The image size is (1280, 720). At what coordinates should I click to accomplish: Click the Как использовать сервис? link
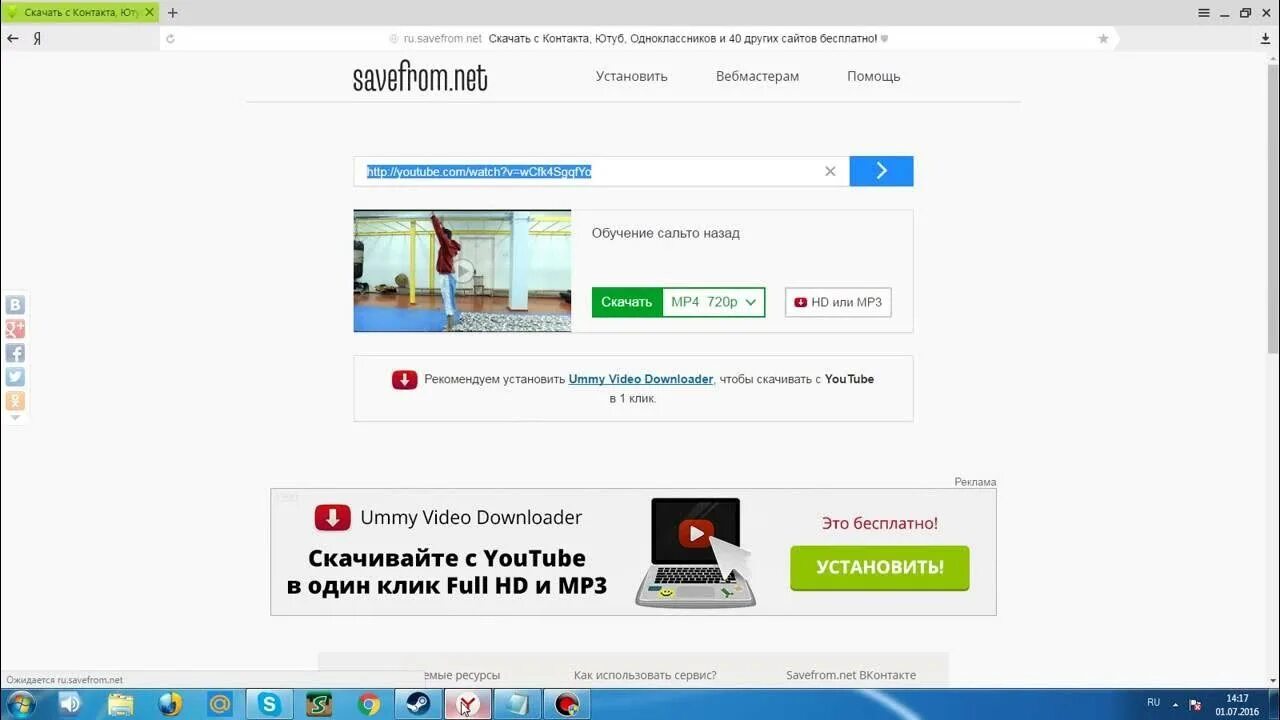pyautogui.click(x=645, y=675)
